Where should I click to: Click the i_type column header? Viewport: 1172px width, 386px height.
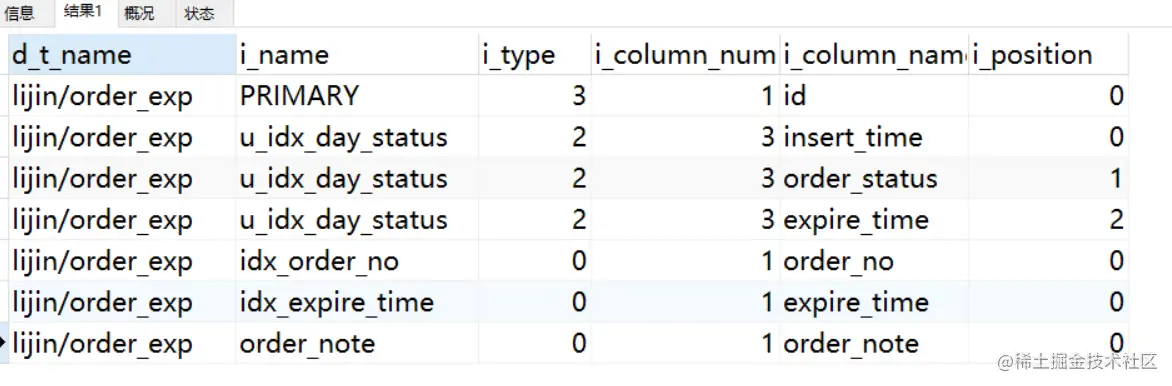tap(534, 55)
